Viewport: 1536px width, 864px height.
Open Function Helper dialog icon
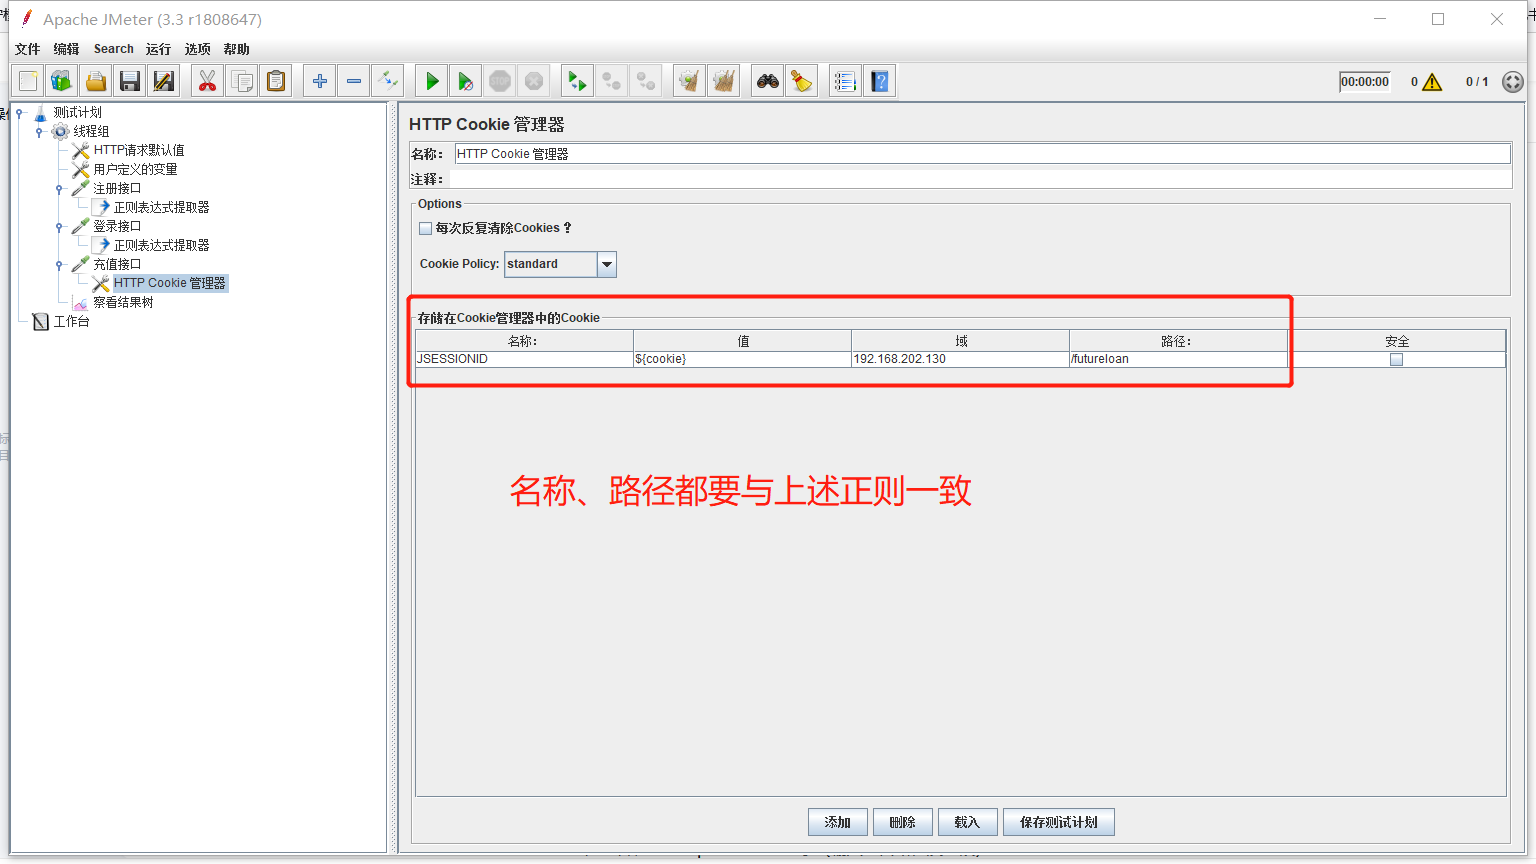845,81
